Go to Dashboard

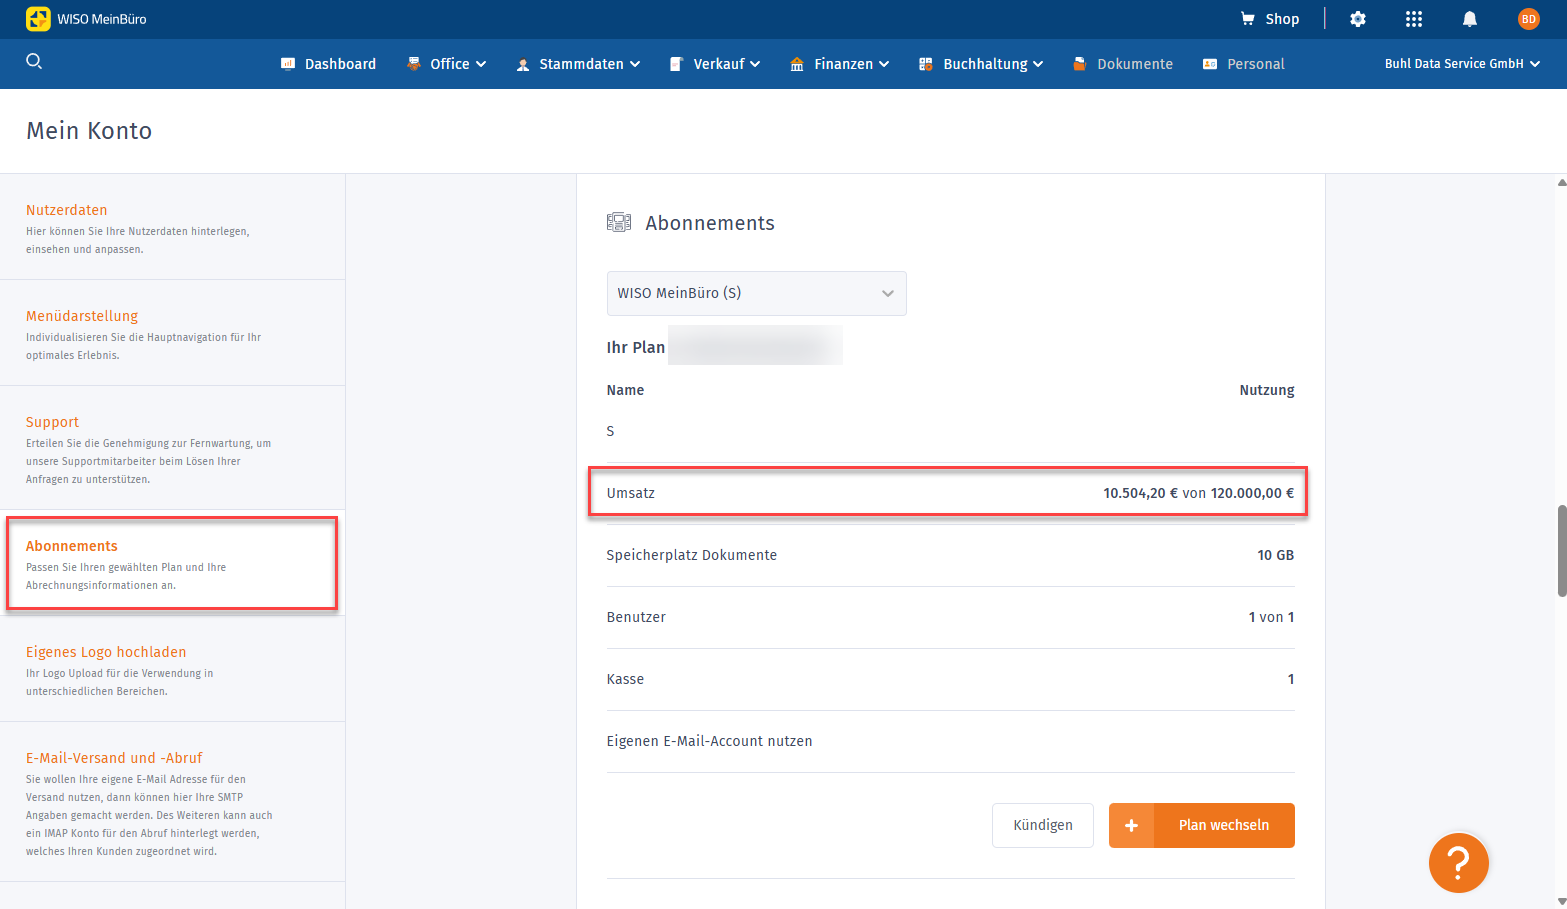tap(340, 64)
